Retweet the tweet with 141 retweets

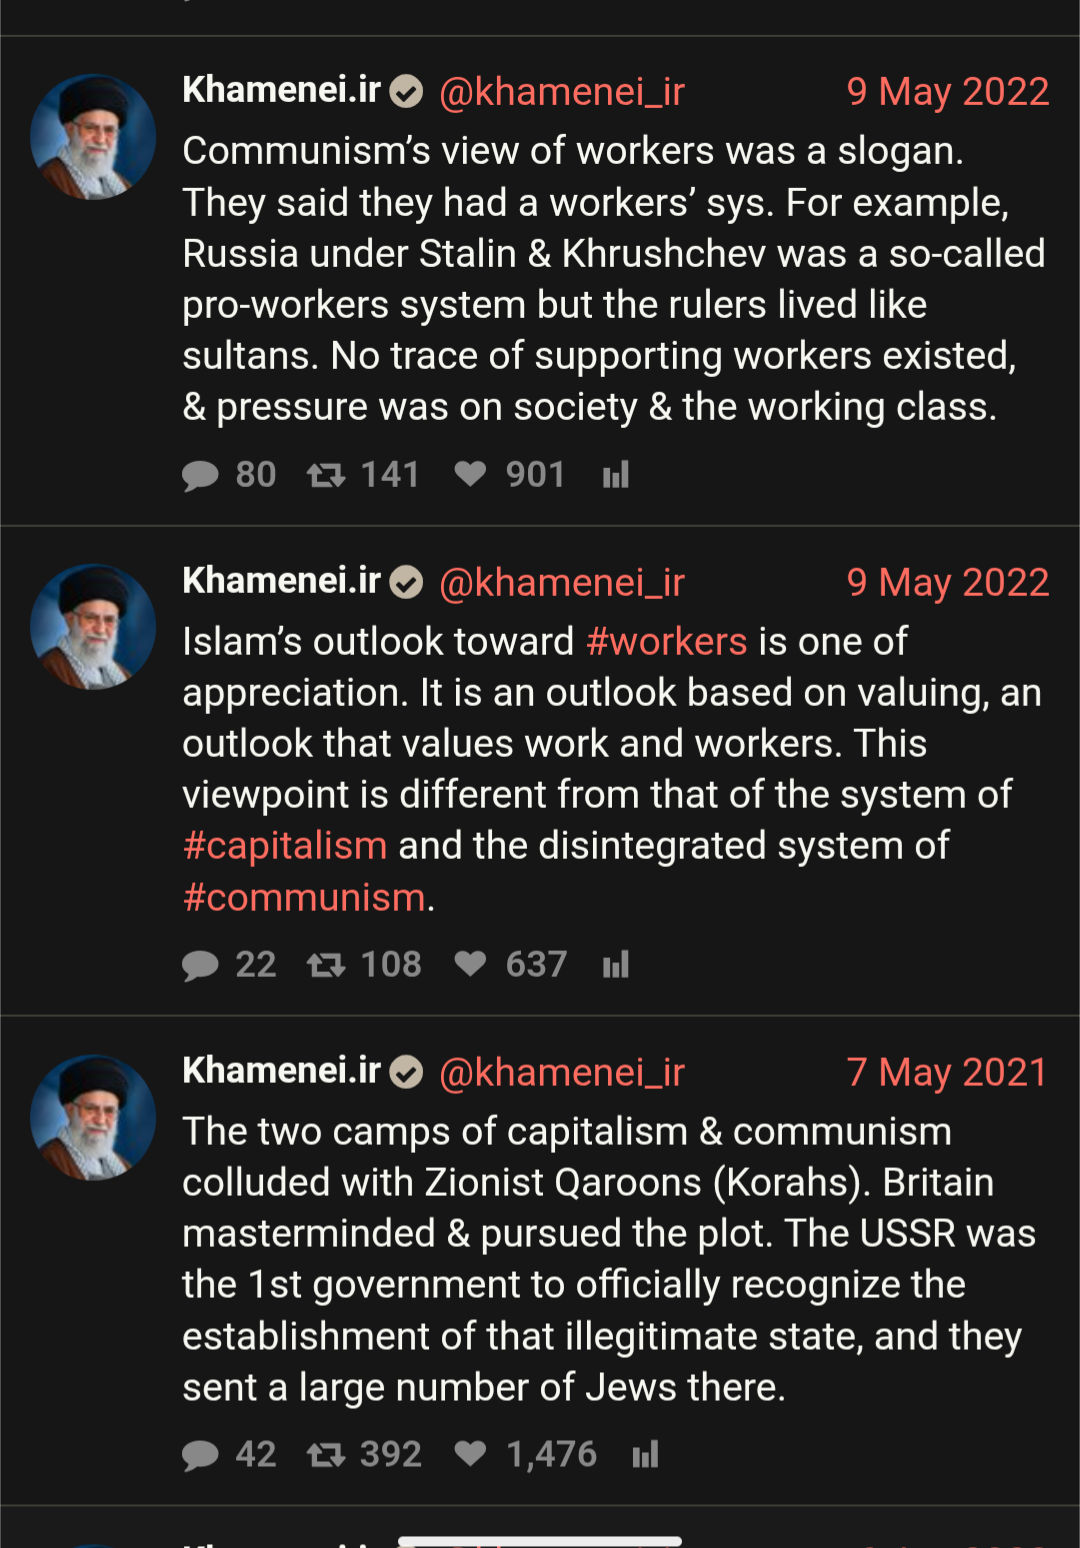[x=326, y=475]
